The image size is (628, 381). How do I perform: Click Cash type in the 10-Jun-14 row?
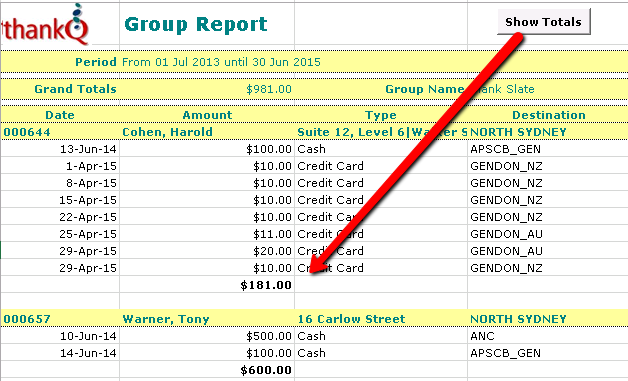pos(311,336)
